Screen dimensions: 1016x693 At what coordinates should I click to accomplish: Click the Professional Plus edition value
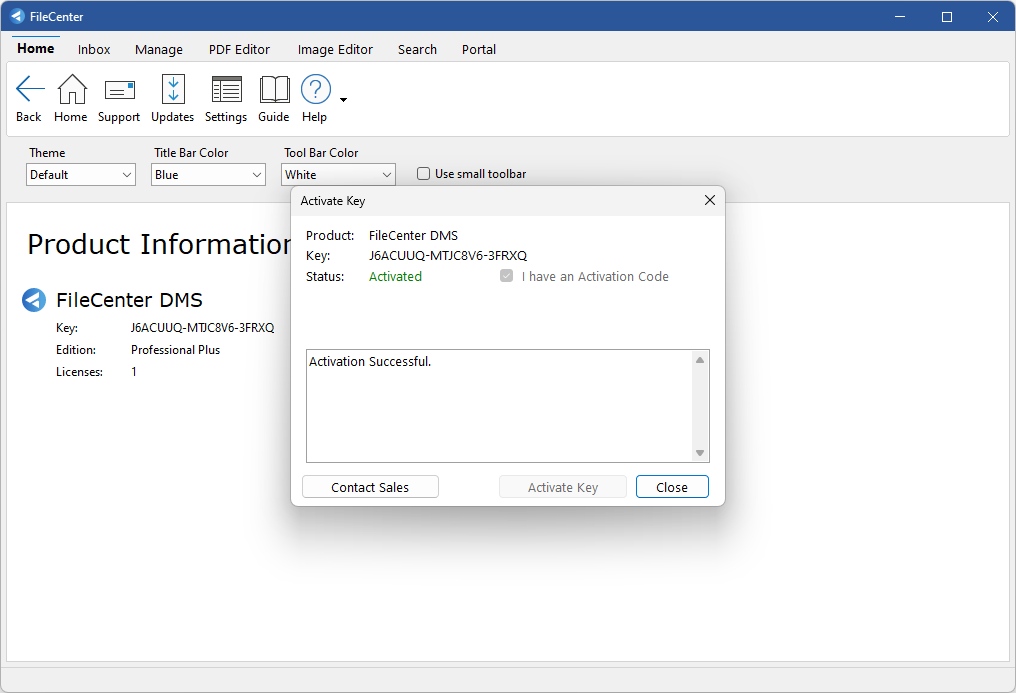[176, 350]
